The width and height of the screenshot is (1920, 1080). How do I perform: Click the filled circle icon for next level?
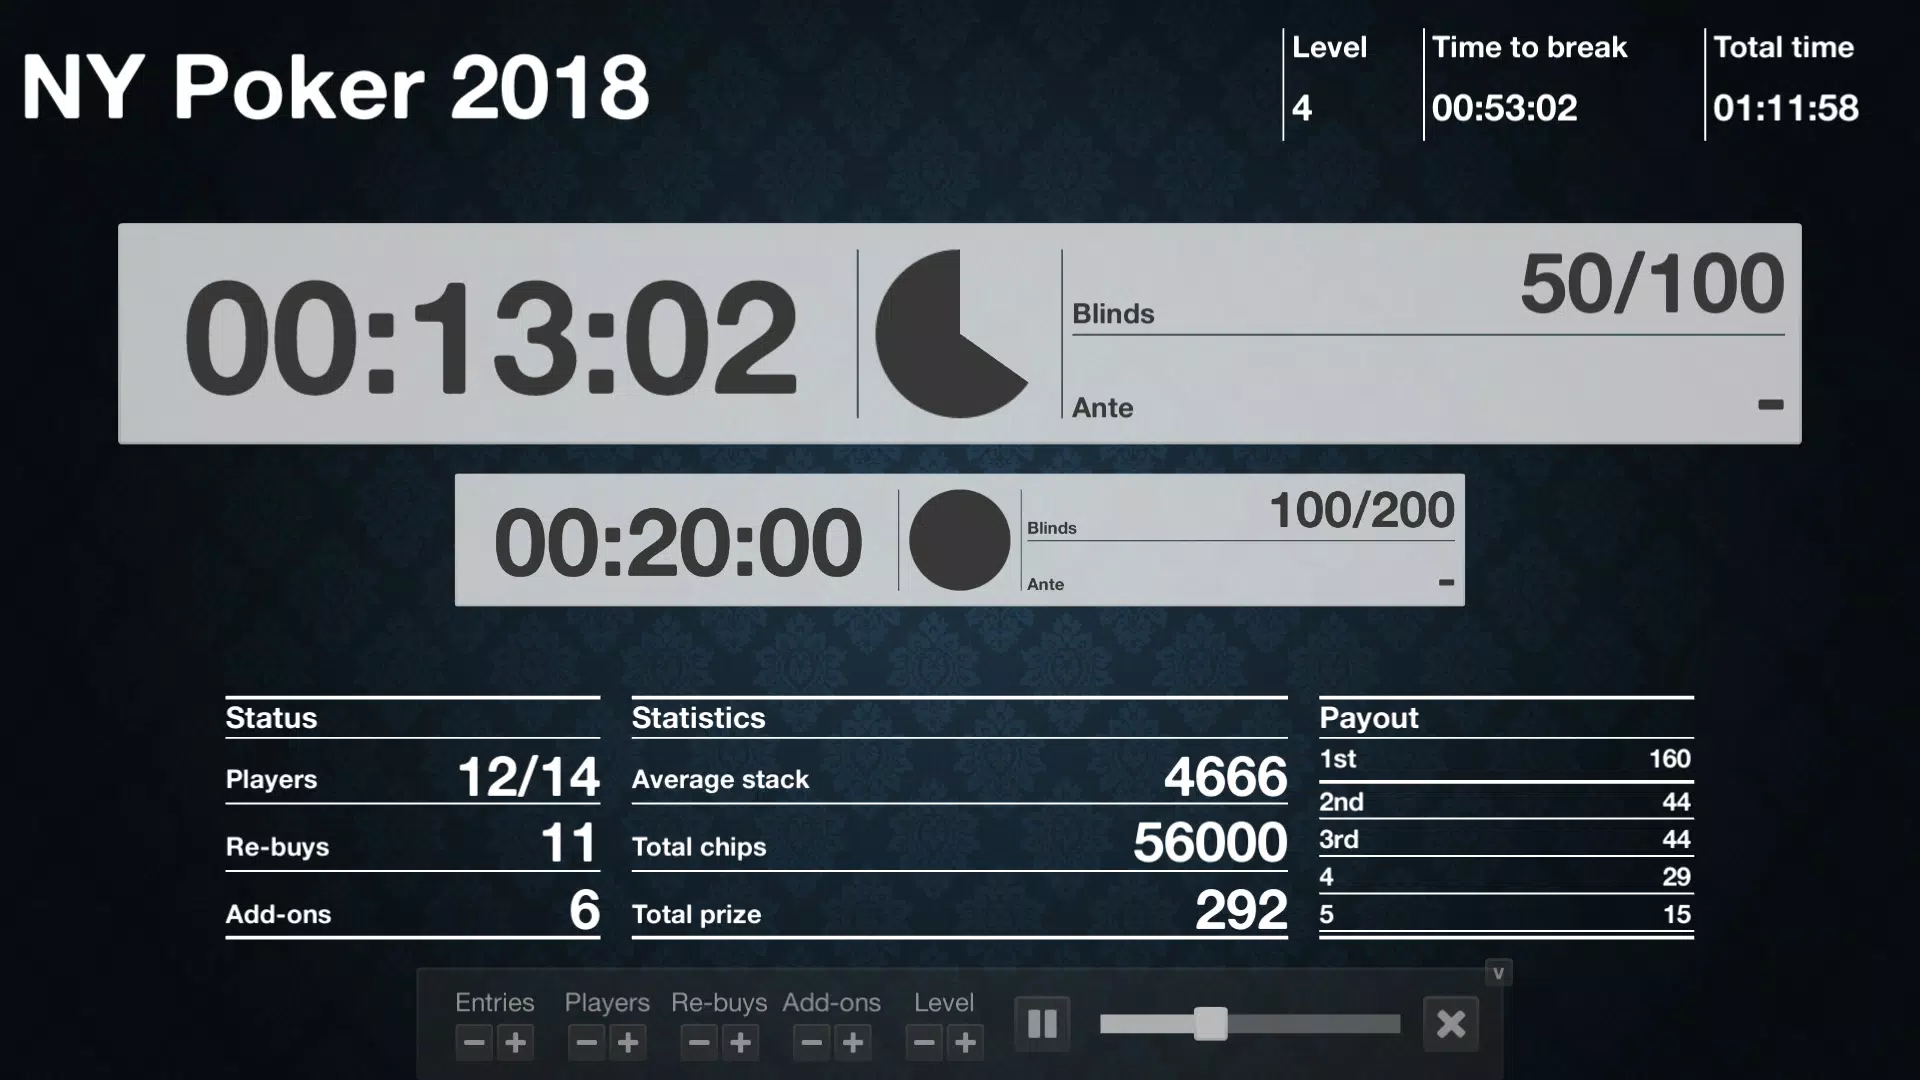click(957, 541)
